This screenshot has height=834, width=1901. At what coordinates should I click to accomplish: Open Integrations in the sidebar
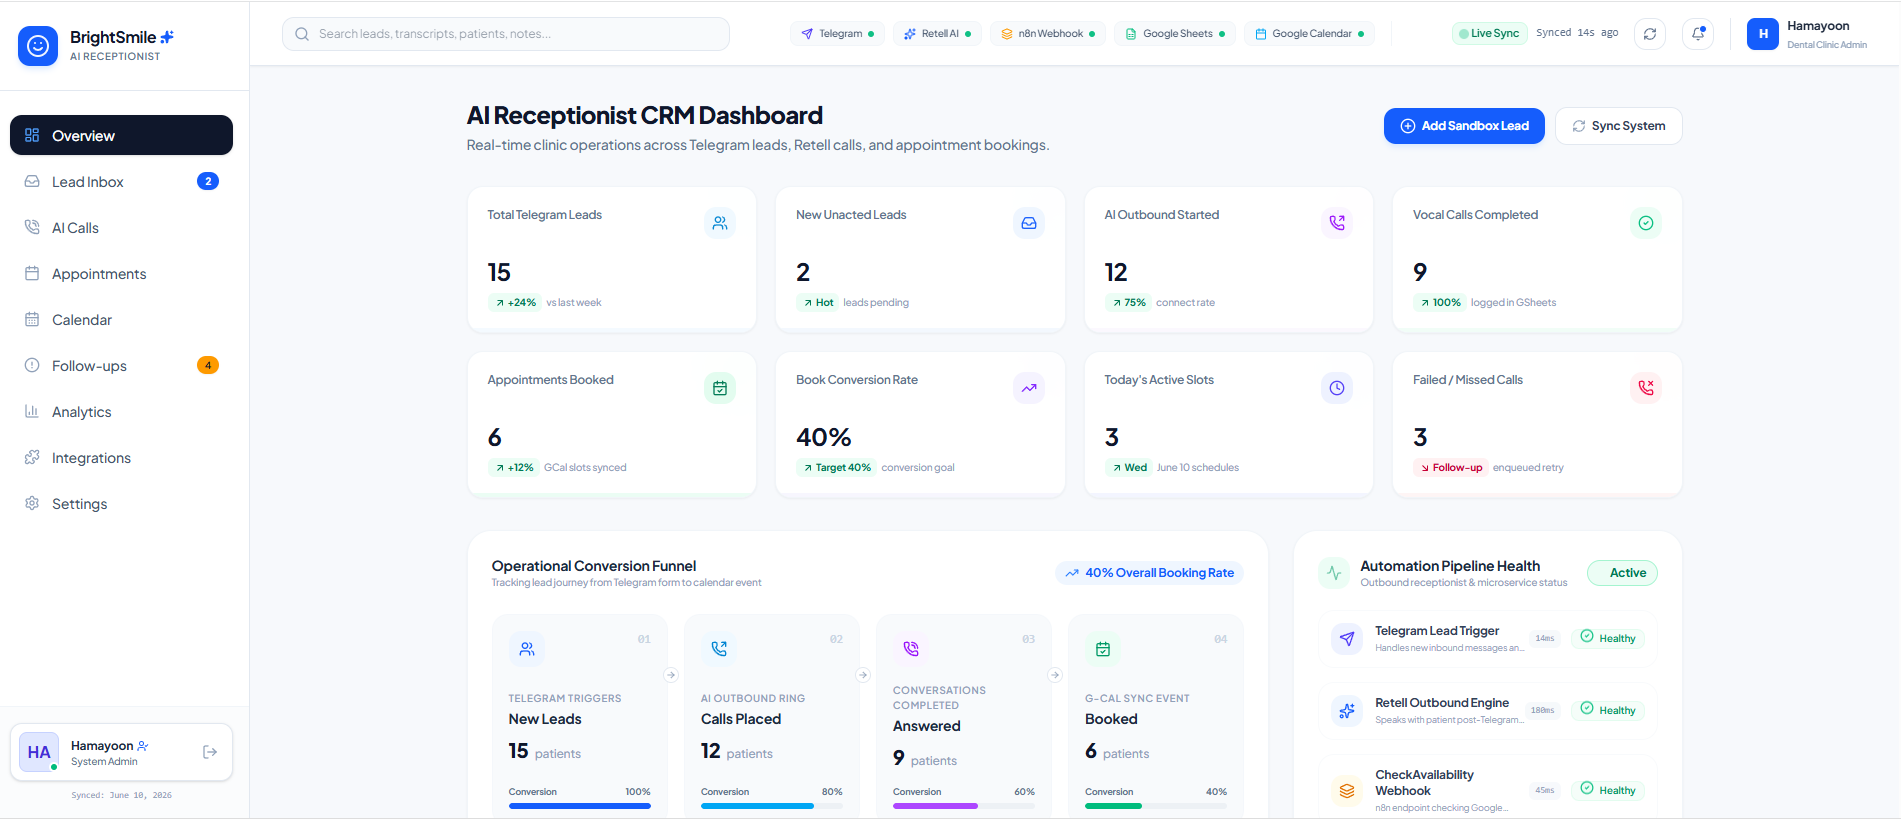point(121,457)
